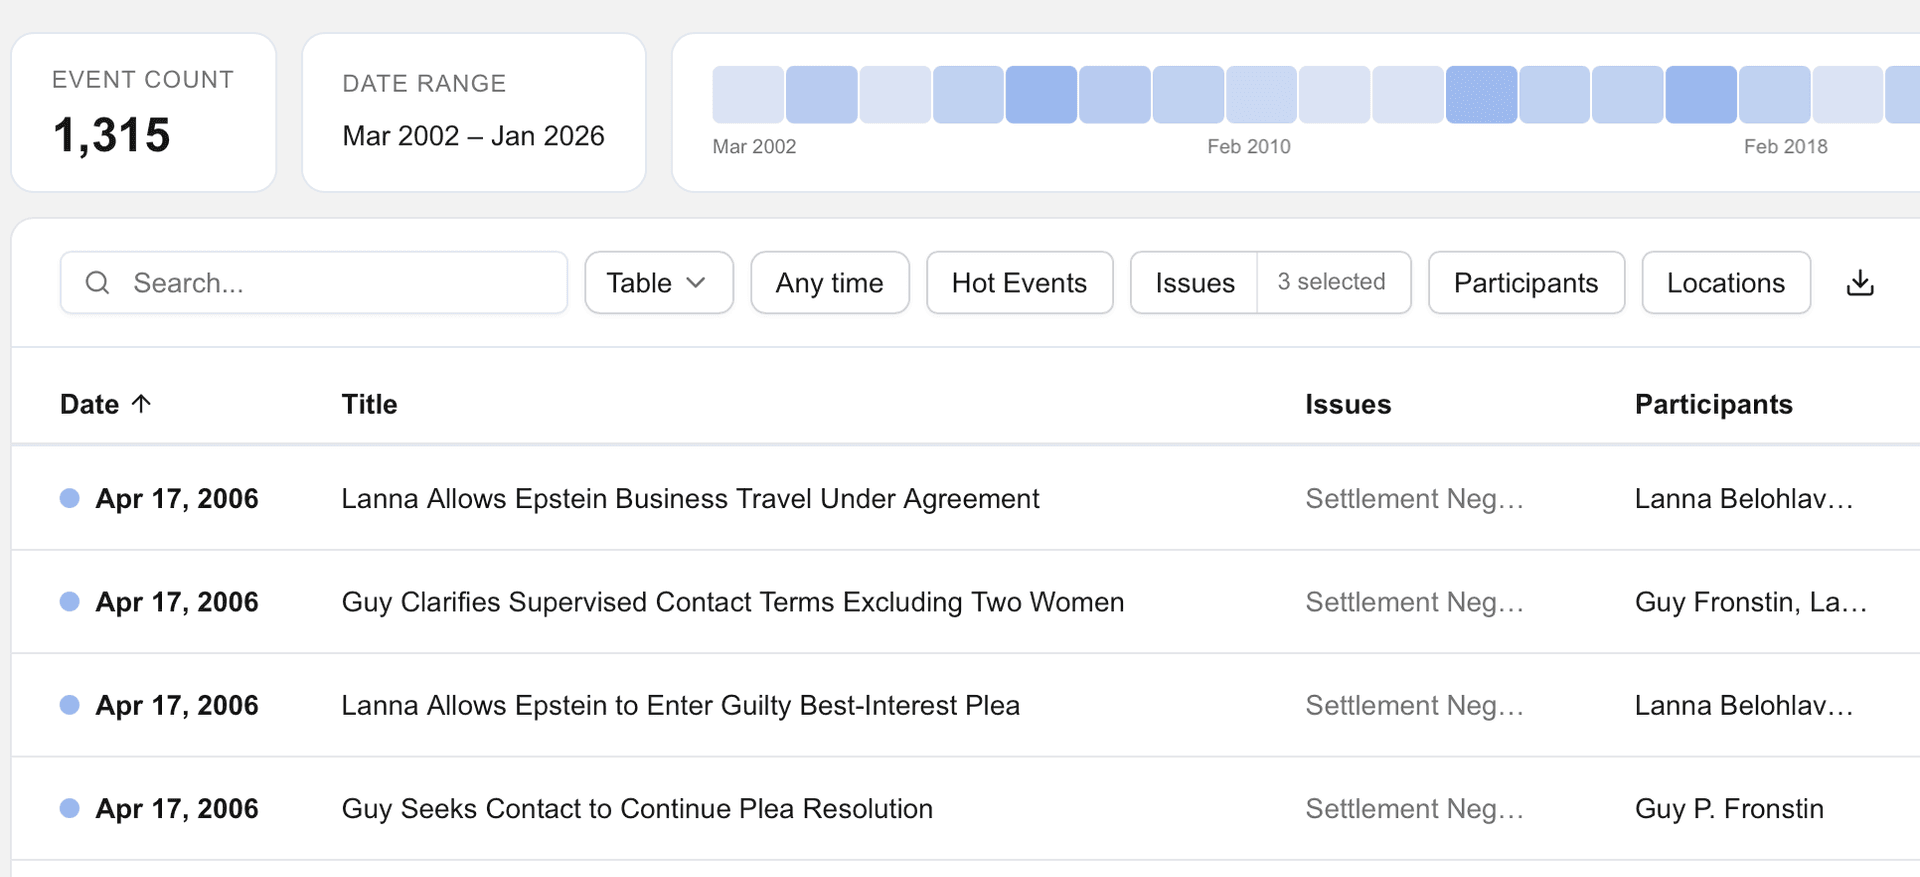Image resolution: width=1920 pixels, height=877 pixels.
Task: Click blue dot beside Guilty Best-Interest Plea row
Action: click(x=70, y=705)
